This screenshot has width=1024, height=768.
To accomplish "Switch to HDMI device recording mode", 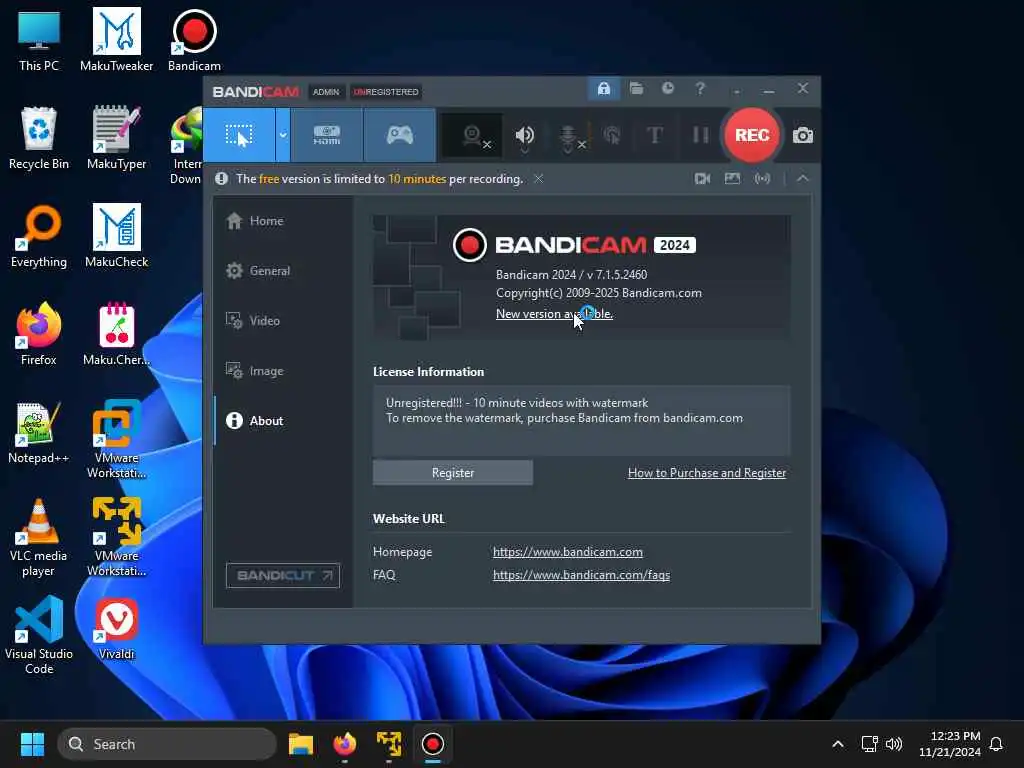I will coord(327,135).
